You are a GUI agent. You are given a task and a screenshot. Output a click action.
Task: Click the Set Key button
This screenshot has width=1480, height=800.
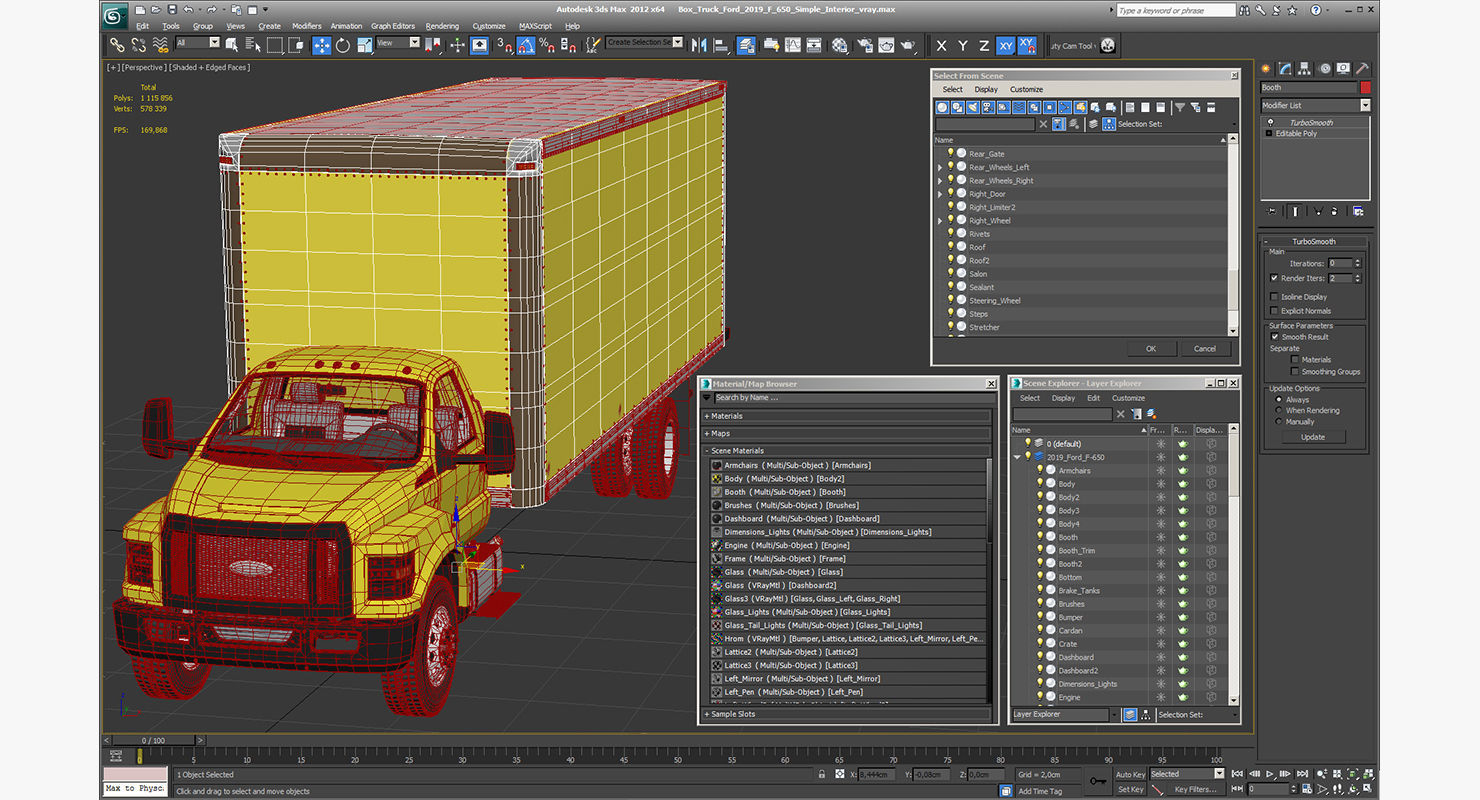pos(1130,789)
